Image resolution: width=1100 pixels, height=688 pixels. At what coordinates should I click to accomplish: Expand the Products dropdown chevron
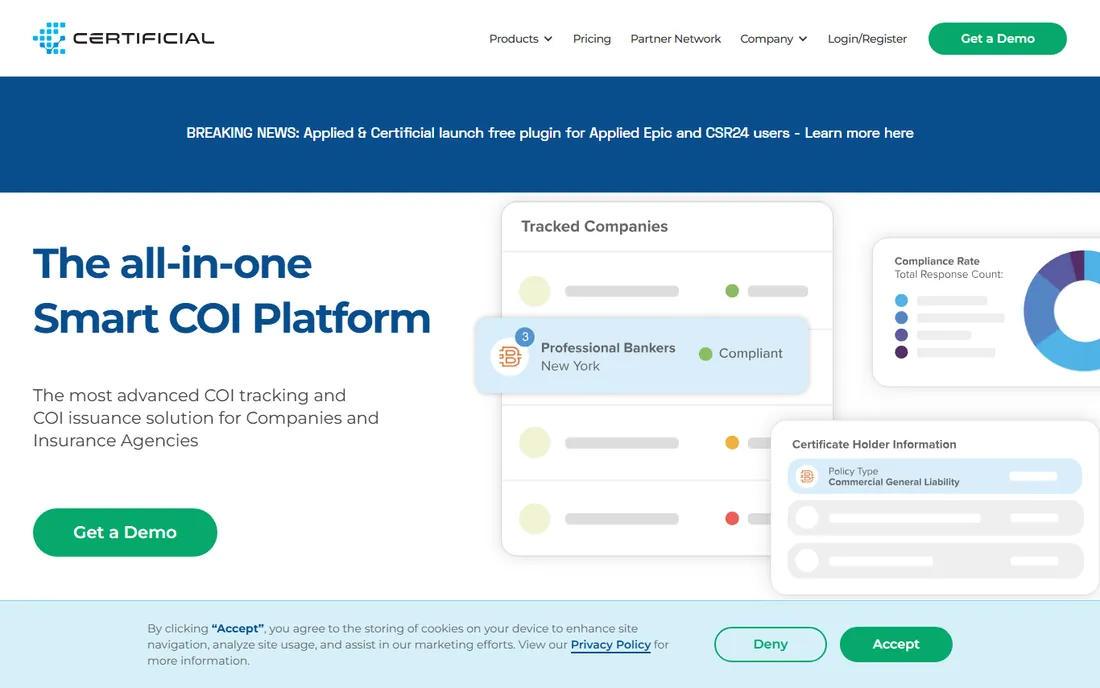pyautogui.click(x=548, y=39)
